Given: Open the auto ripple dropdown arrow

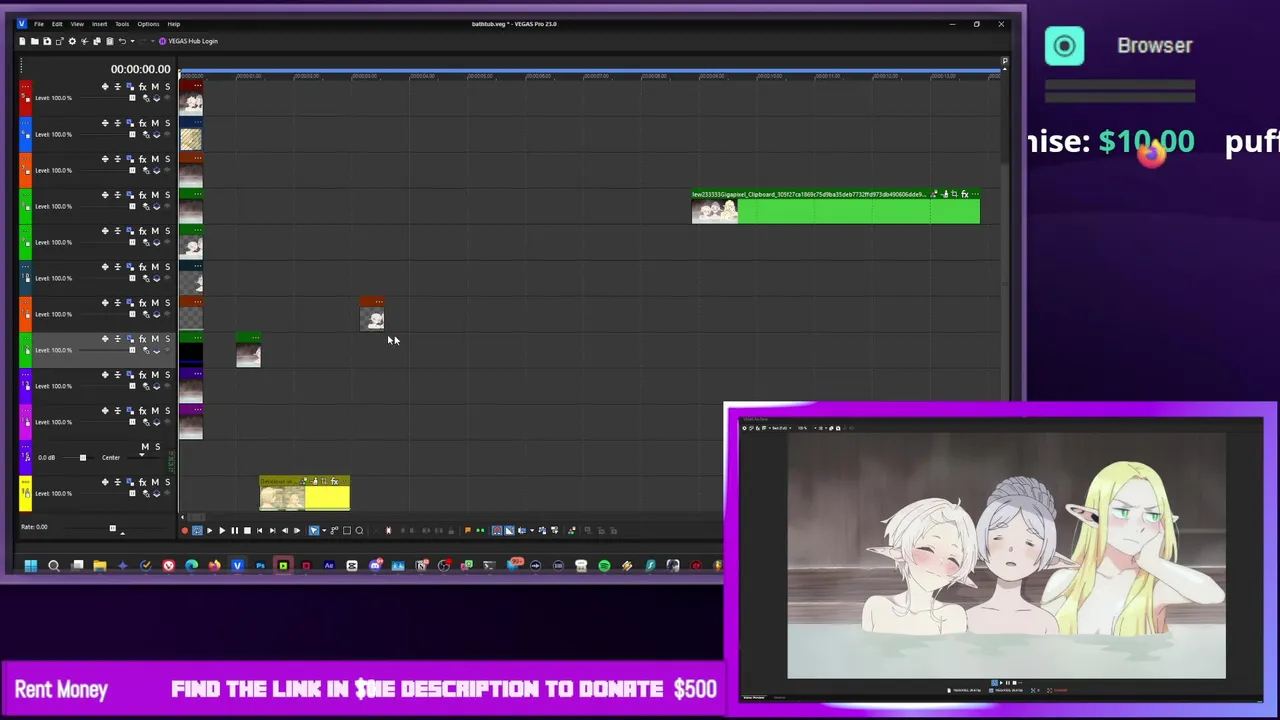Looking at the screenshot, I should [532, 530].
